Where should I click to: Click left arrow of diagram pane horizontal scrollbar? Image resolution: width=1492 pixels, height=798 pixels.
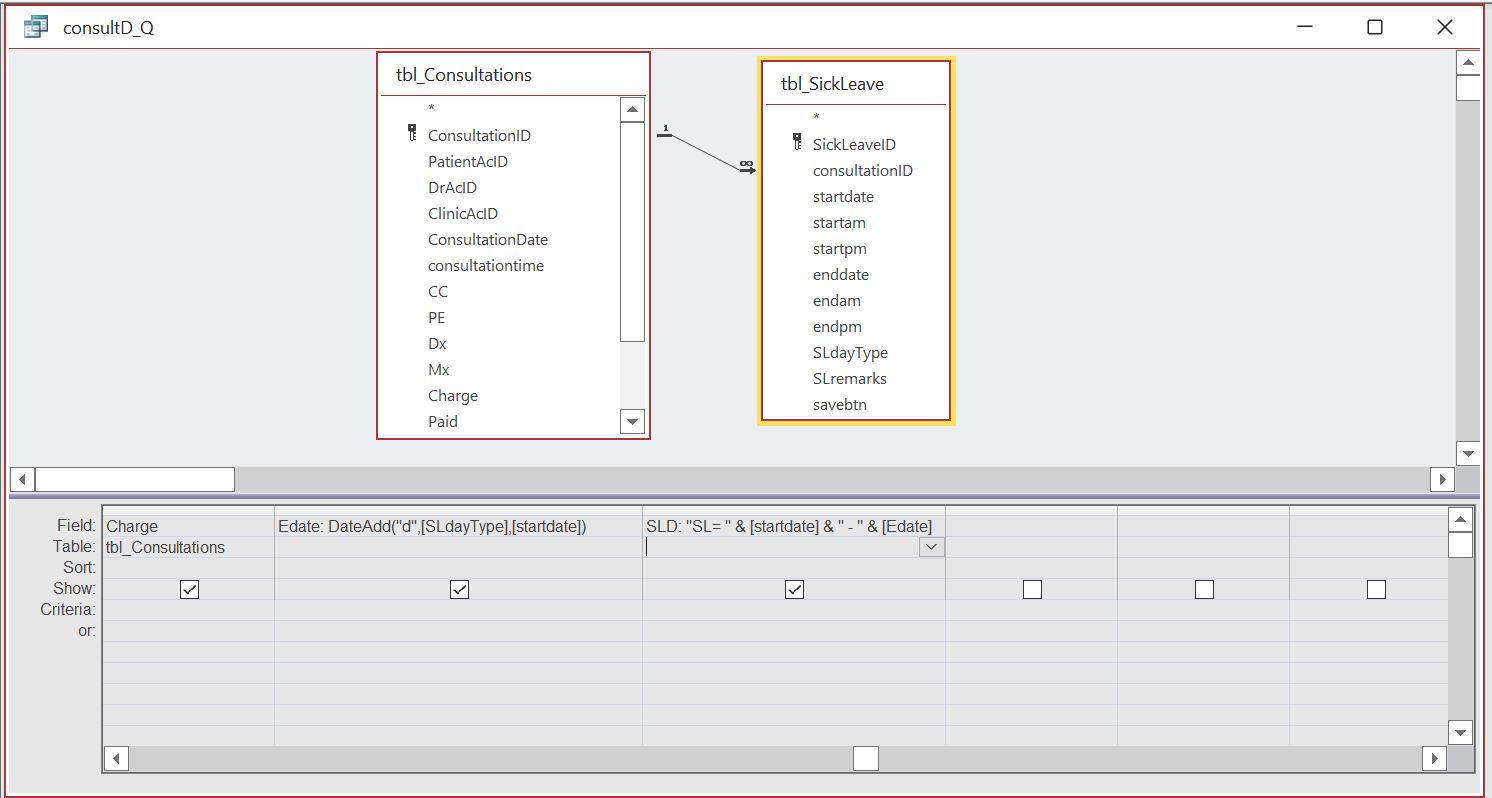[x=22, y=479]
